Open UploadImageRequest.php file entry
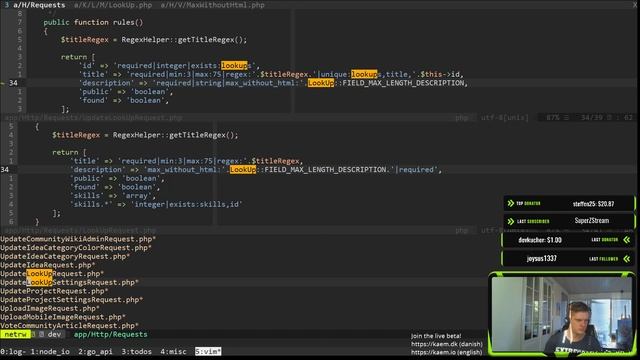Viewport: 640px width, 360px height. (x=50, y=308)
